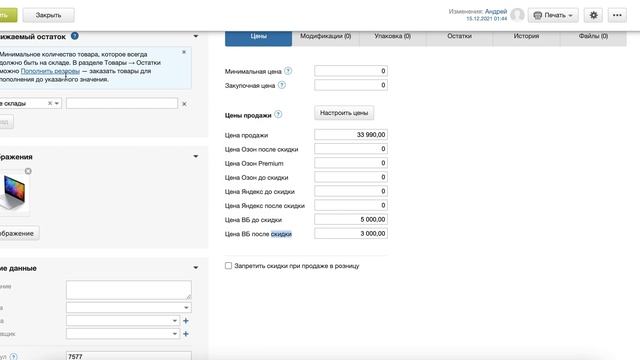Open the склады dropdown arrow
The image size is (640, 360).
(57, 103)
